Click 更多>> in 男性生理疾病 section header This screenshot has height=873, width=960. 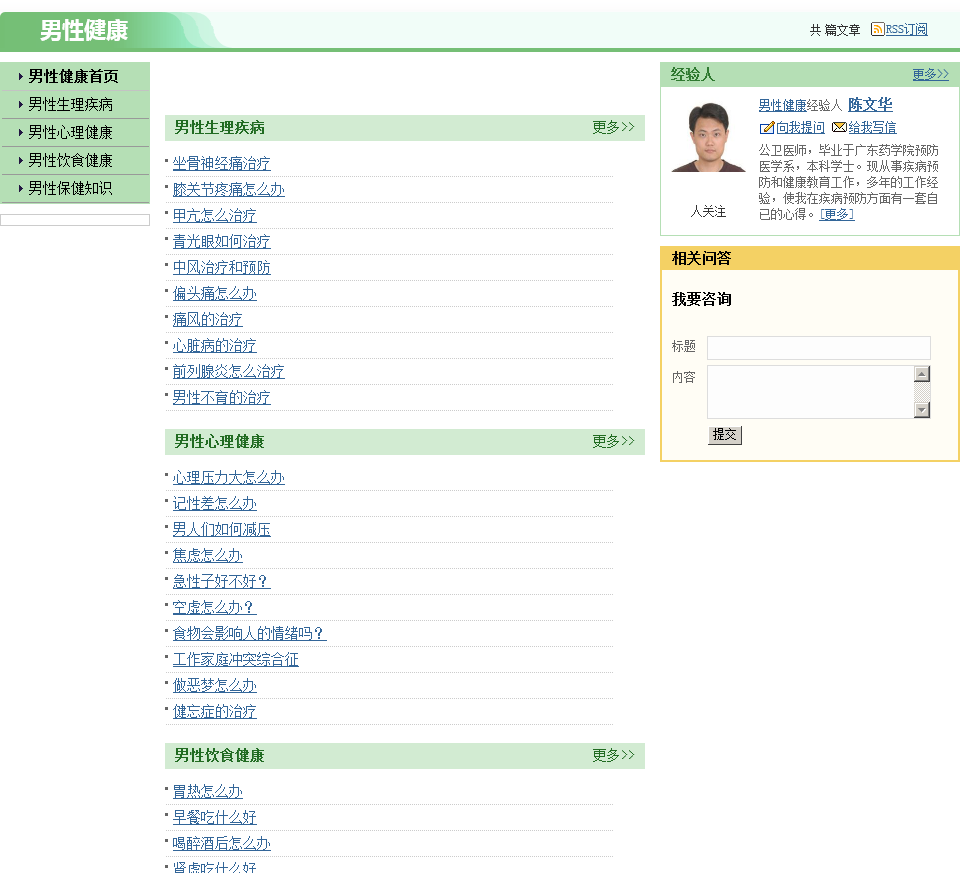613,127
